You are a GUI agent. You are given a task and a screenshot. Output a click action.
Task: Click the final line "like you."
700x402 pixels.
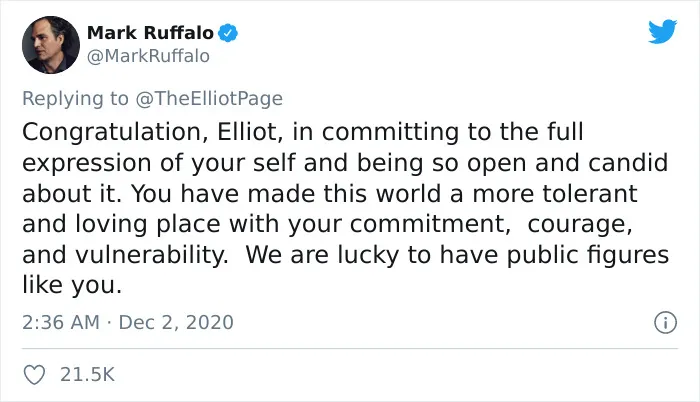point(72,285)
